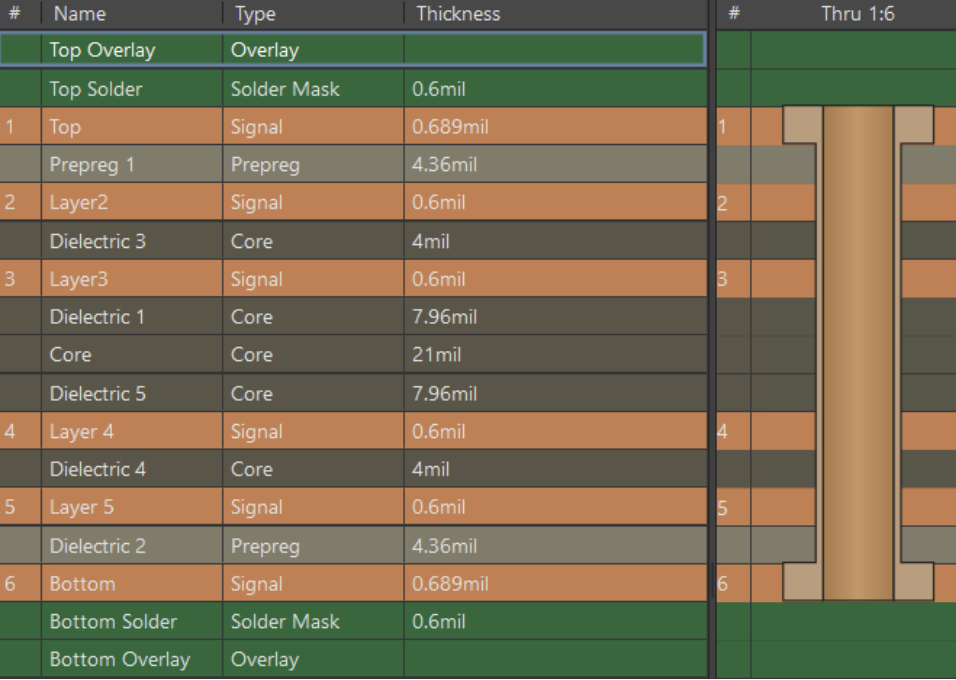Sort by the Thickness column header
This screenshot has height=680, width=956.
(457, 14)
